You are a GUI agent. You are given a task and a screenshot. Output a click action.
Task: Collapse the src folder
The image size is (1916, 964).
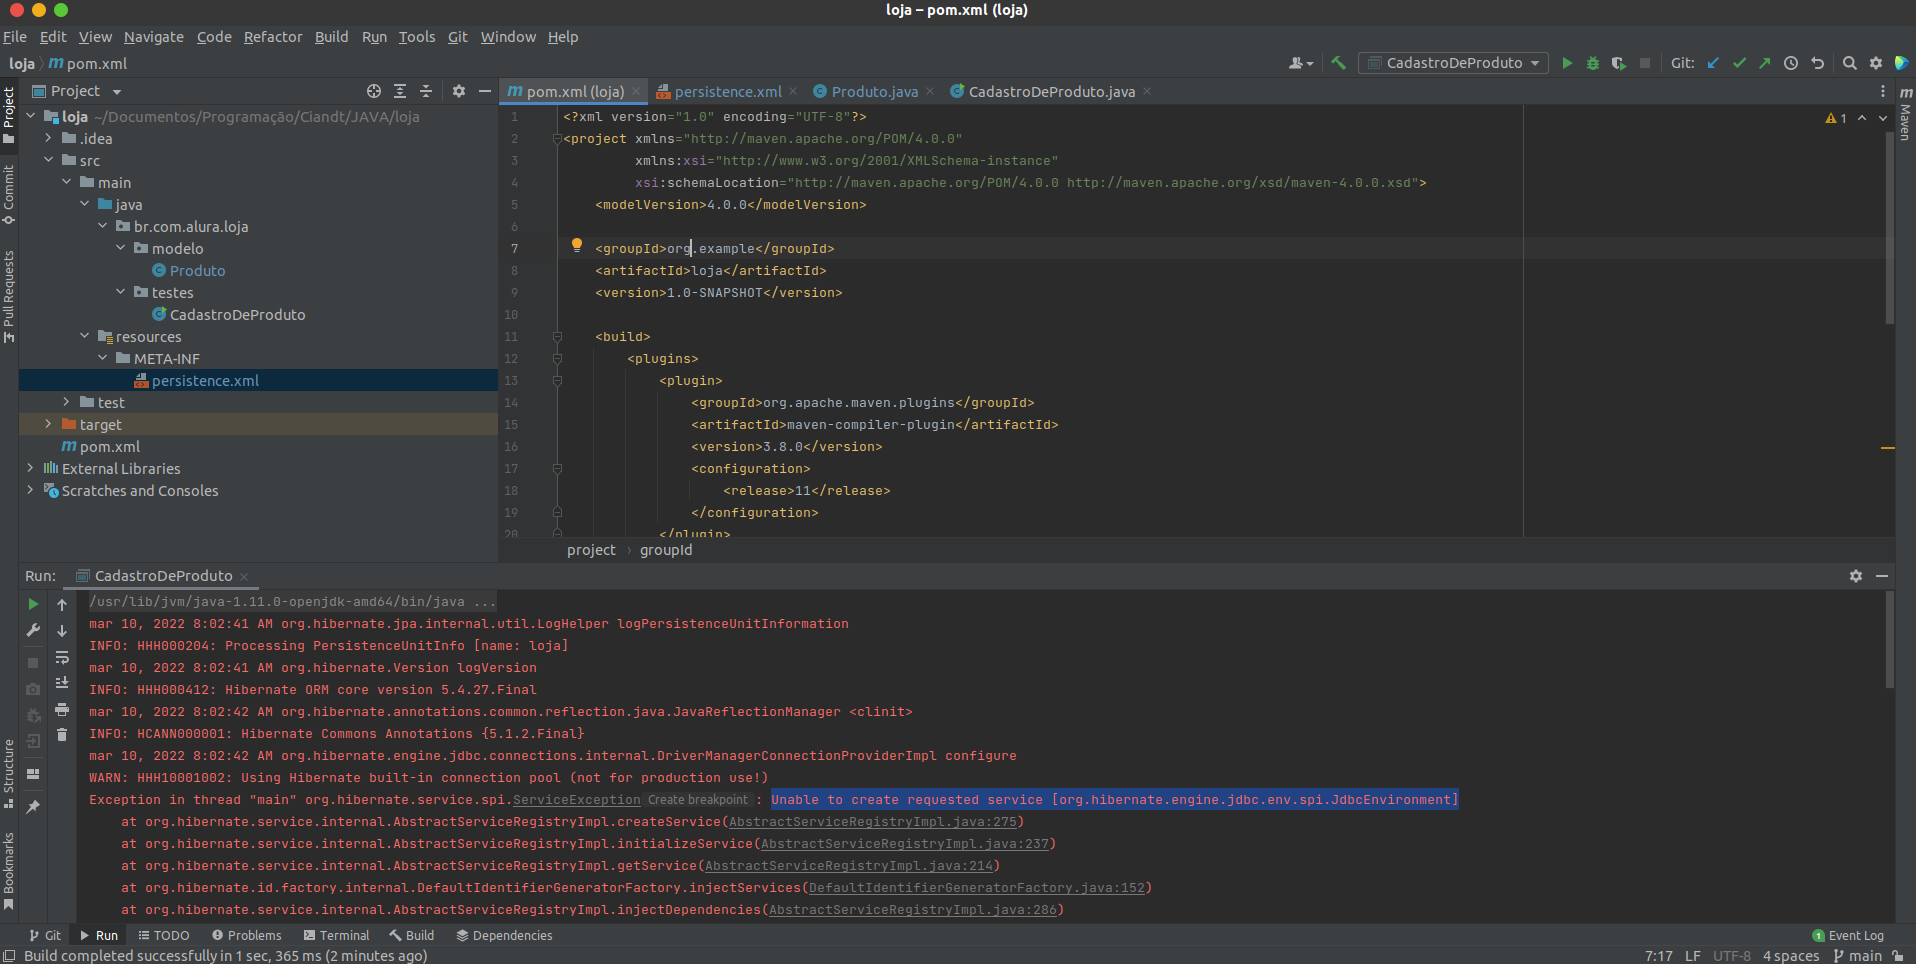(x=49, y=160)
